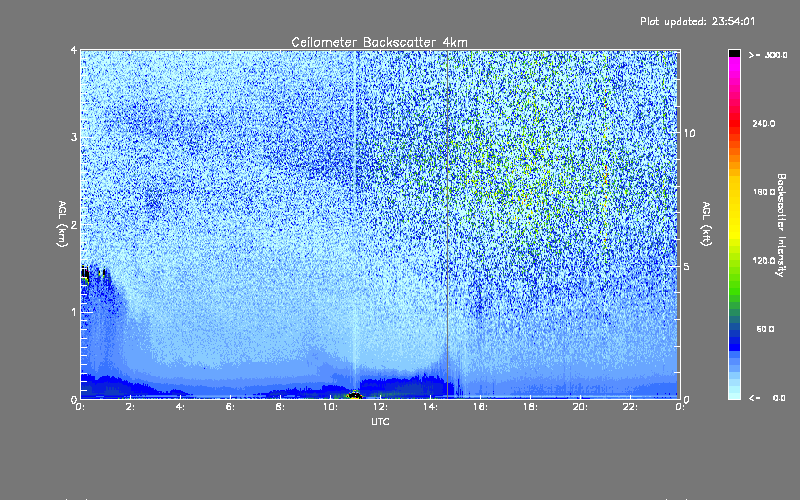Click the black cloud return near 0:00 UTC
This screenshot has width=800, height=500.
[85, 272]
